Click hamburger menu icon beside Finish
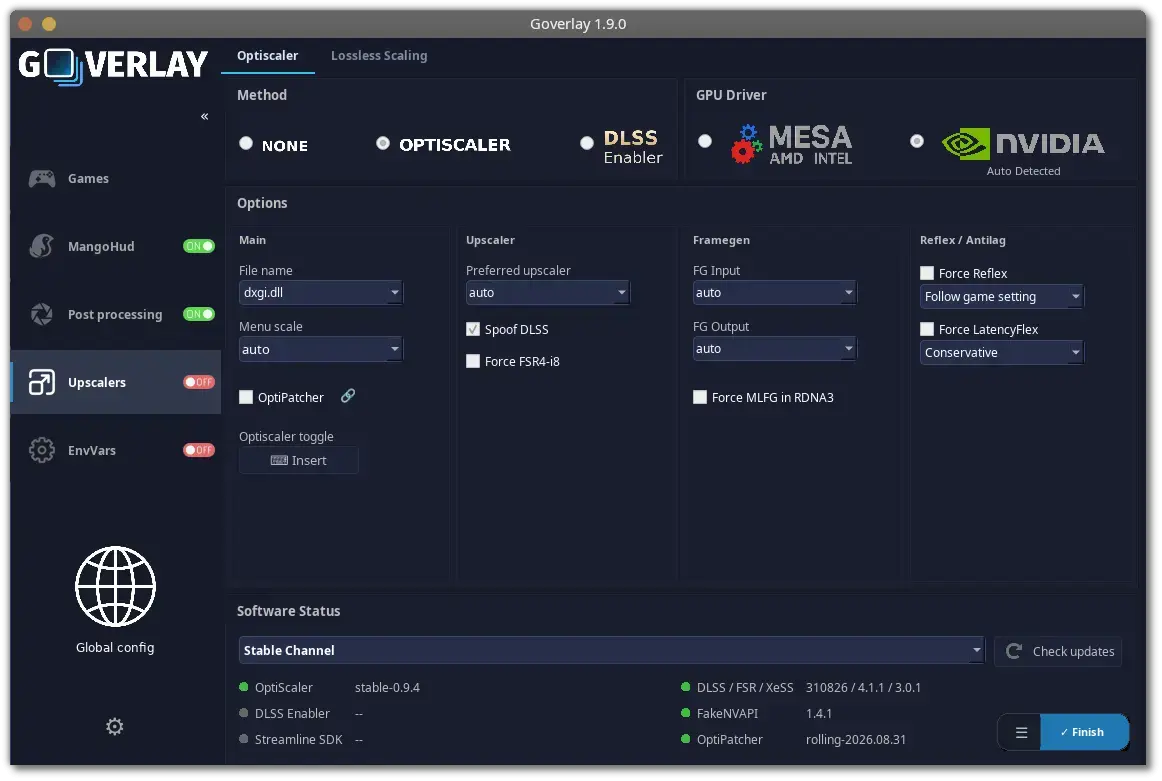 click(1020, 732)
